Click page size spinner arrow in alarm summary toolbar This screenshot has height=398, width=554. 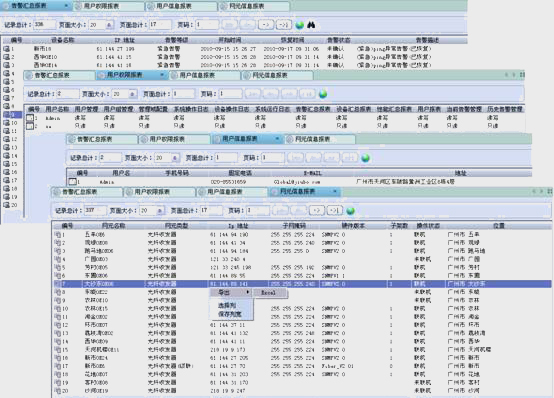[109, 25]
